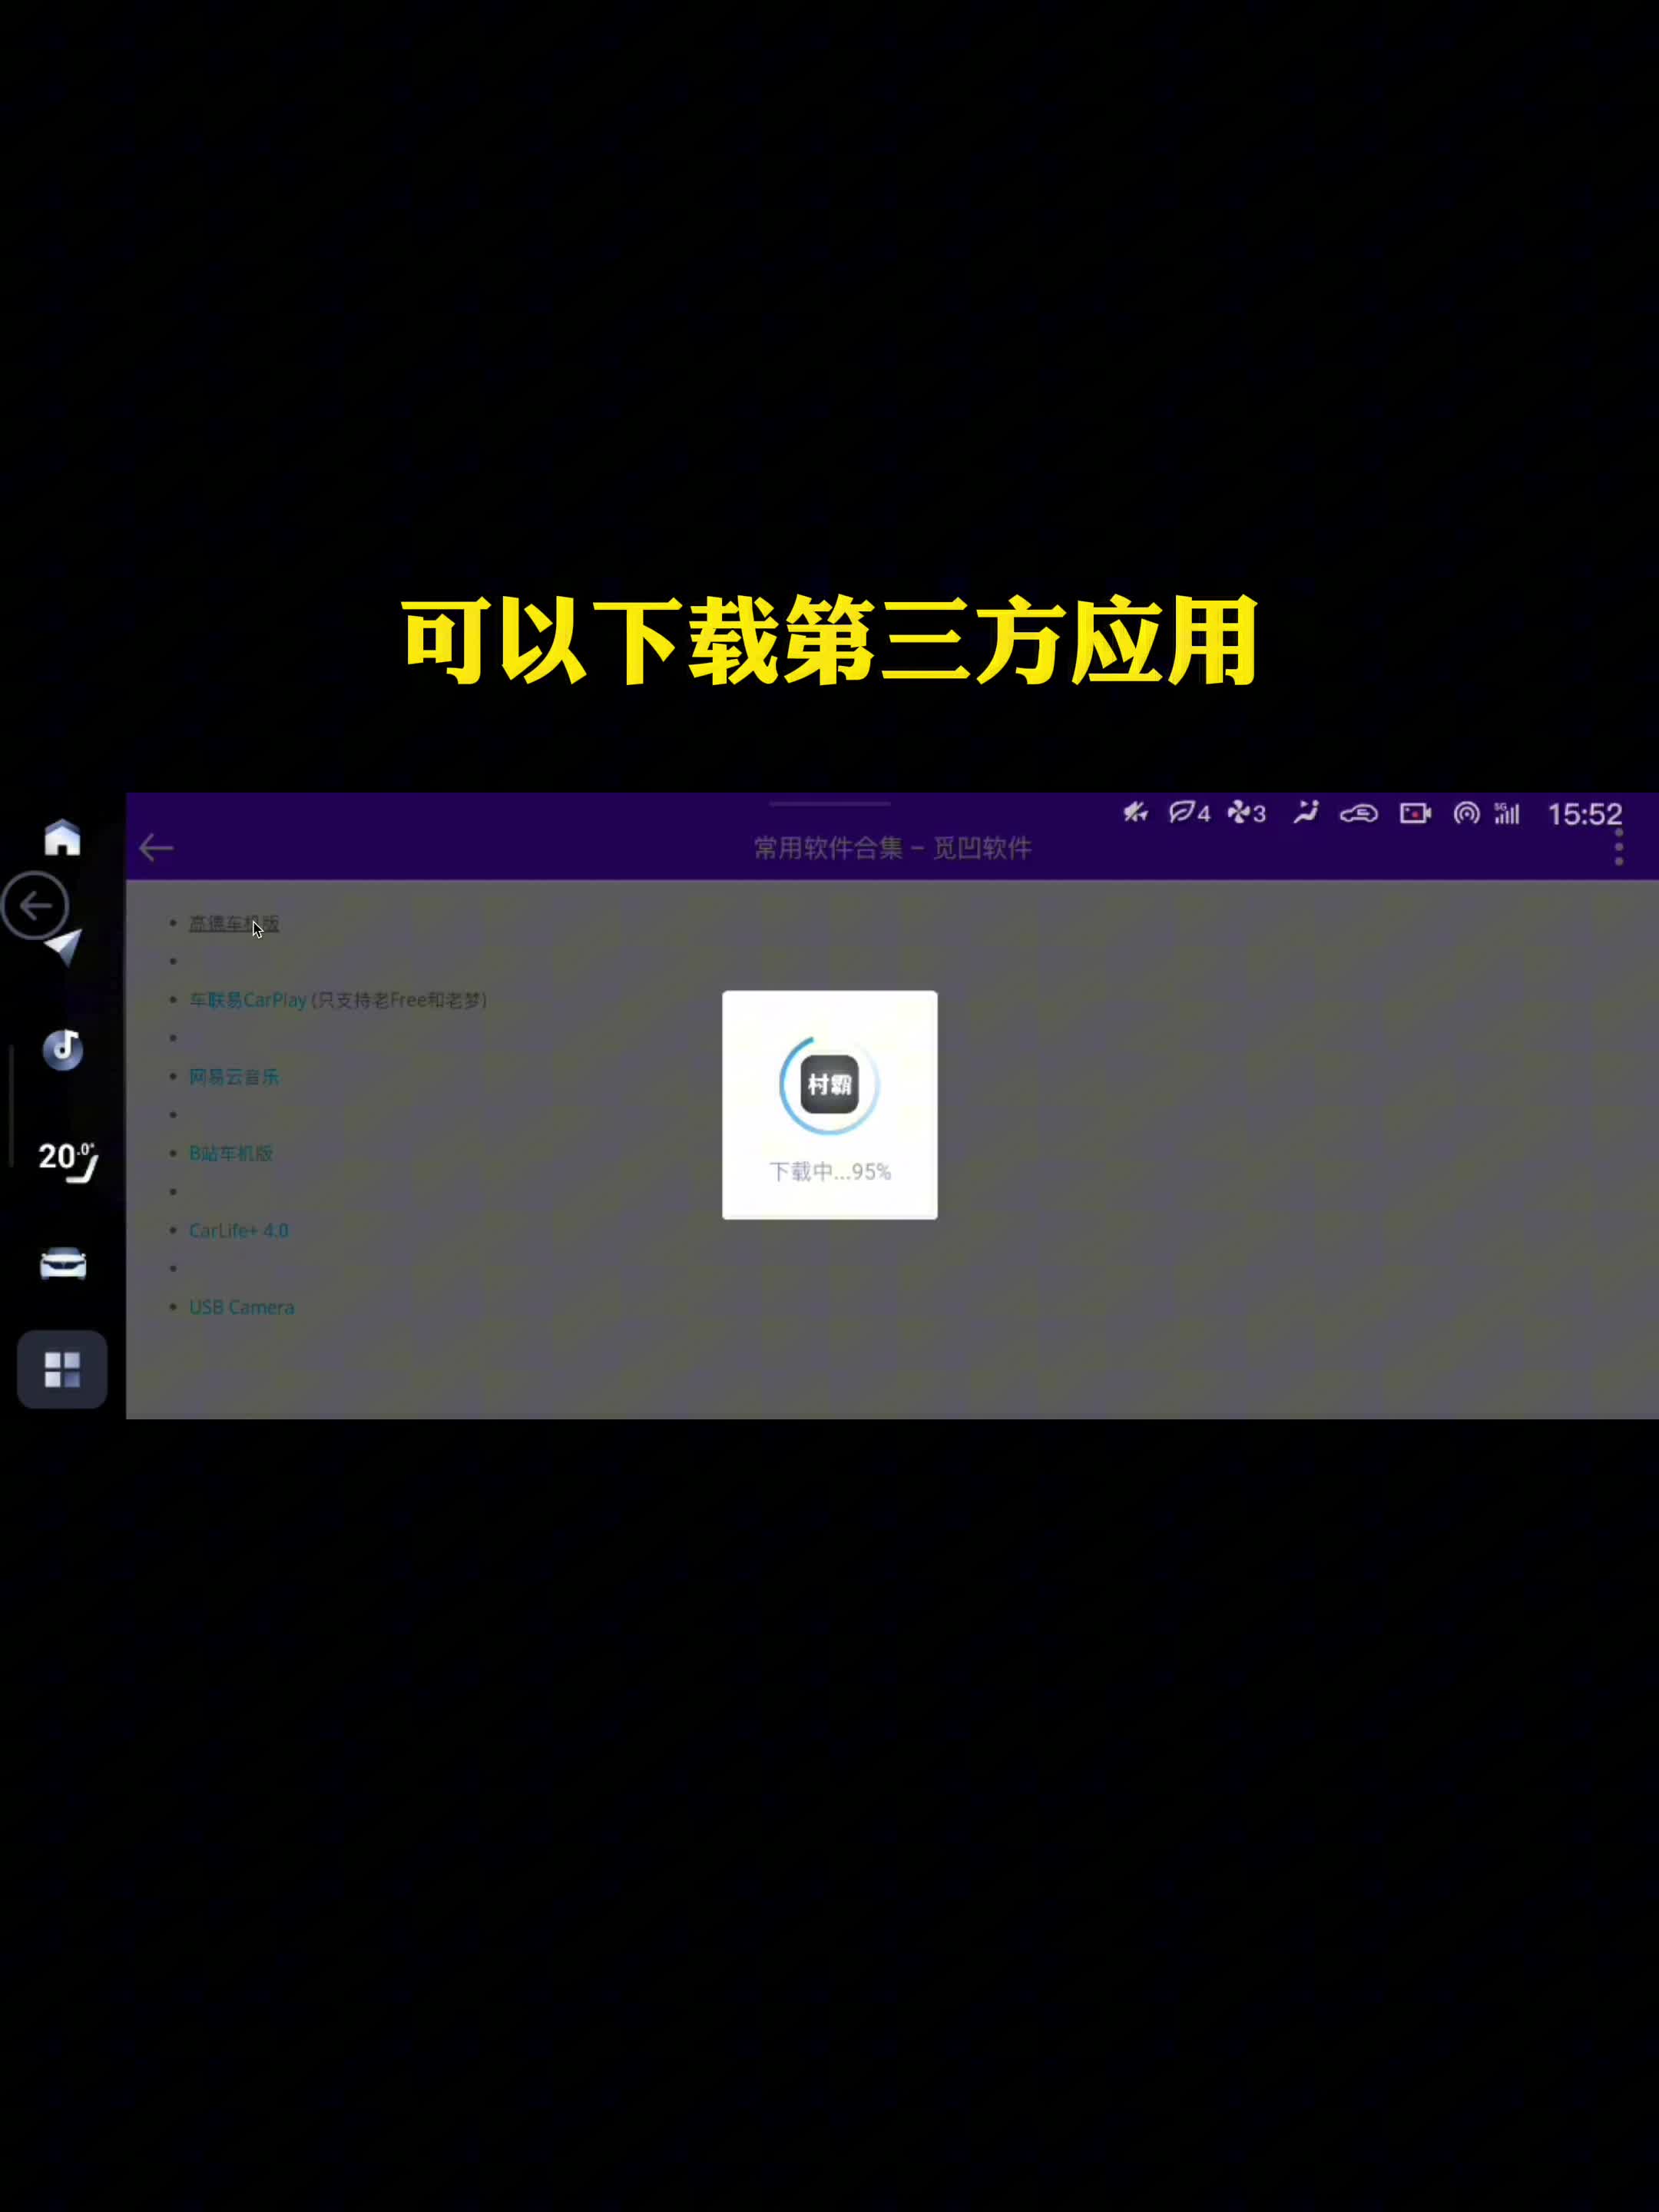Open the vehicle car settings icon

[62, 1264]
